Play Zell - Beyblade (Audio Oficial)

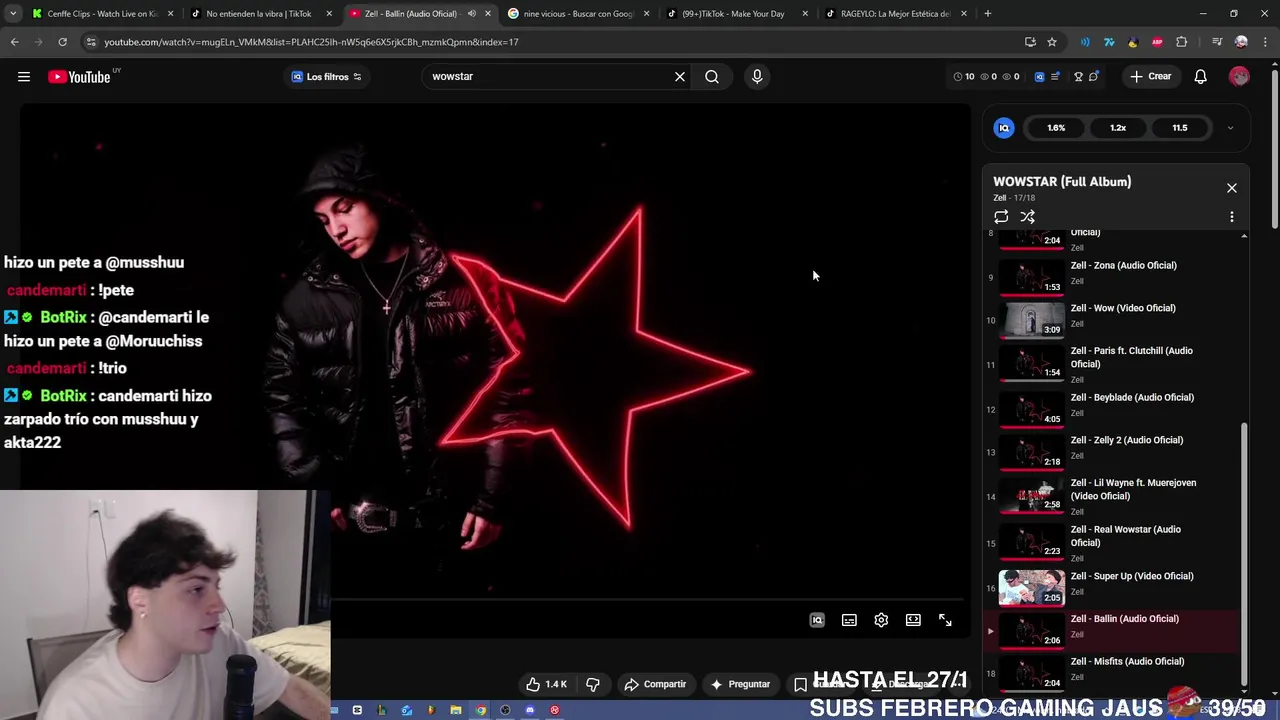pyautogui.click(x=1132, y=398)
